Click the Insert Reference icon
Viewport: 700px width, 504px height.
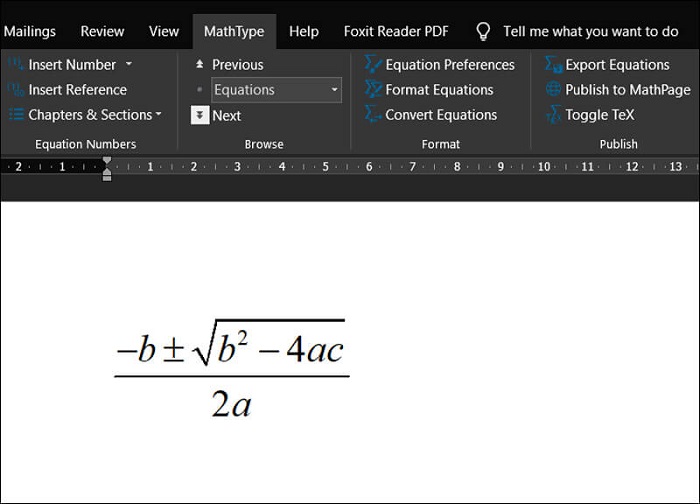coord(16,90)
